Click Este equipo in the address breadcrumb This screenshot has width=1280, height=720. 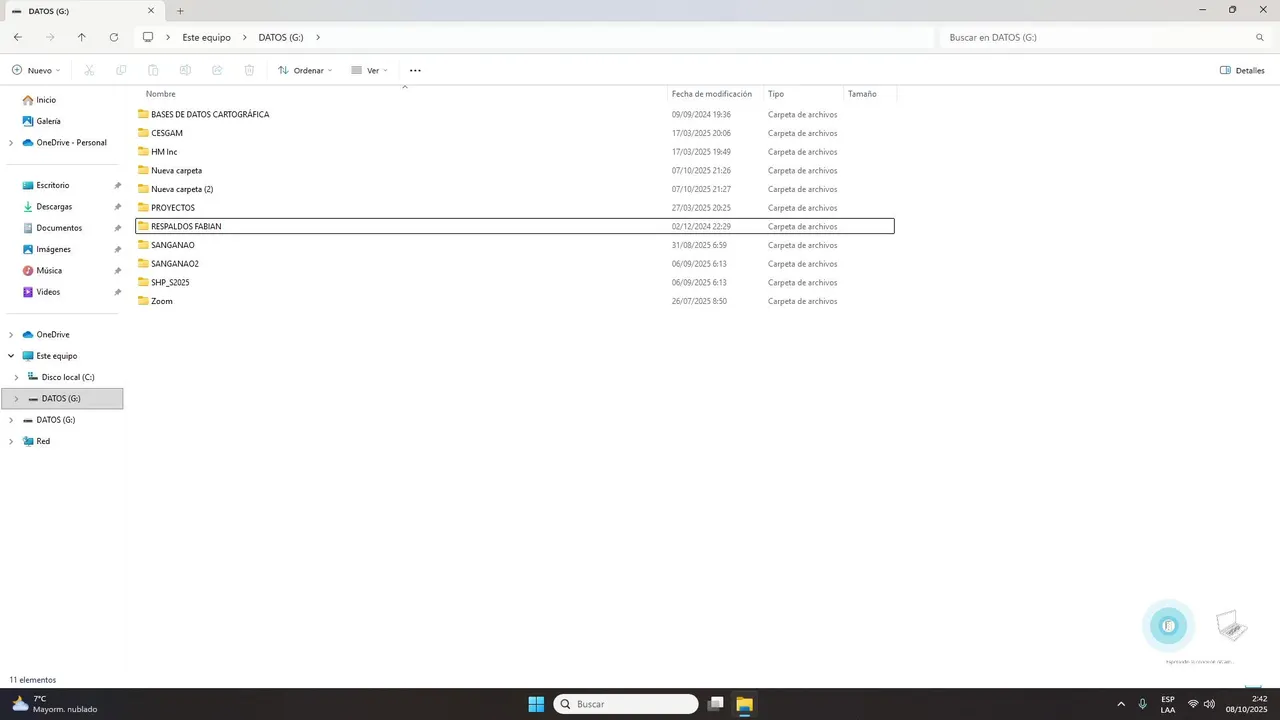point(206,37)
